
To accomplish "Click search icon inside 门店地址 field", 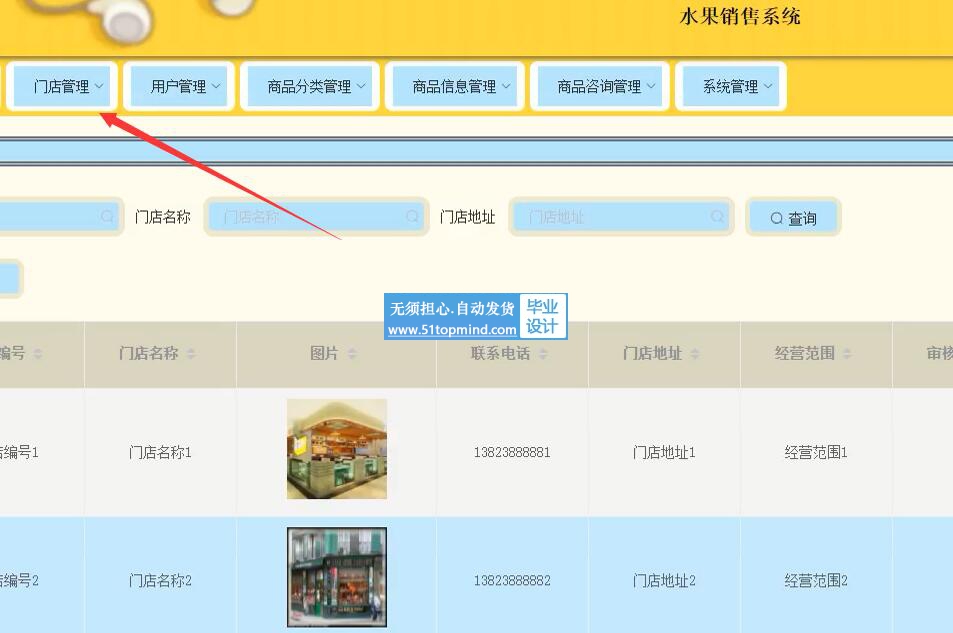I will [x=717, y=216].
